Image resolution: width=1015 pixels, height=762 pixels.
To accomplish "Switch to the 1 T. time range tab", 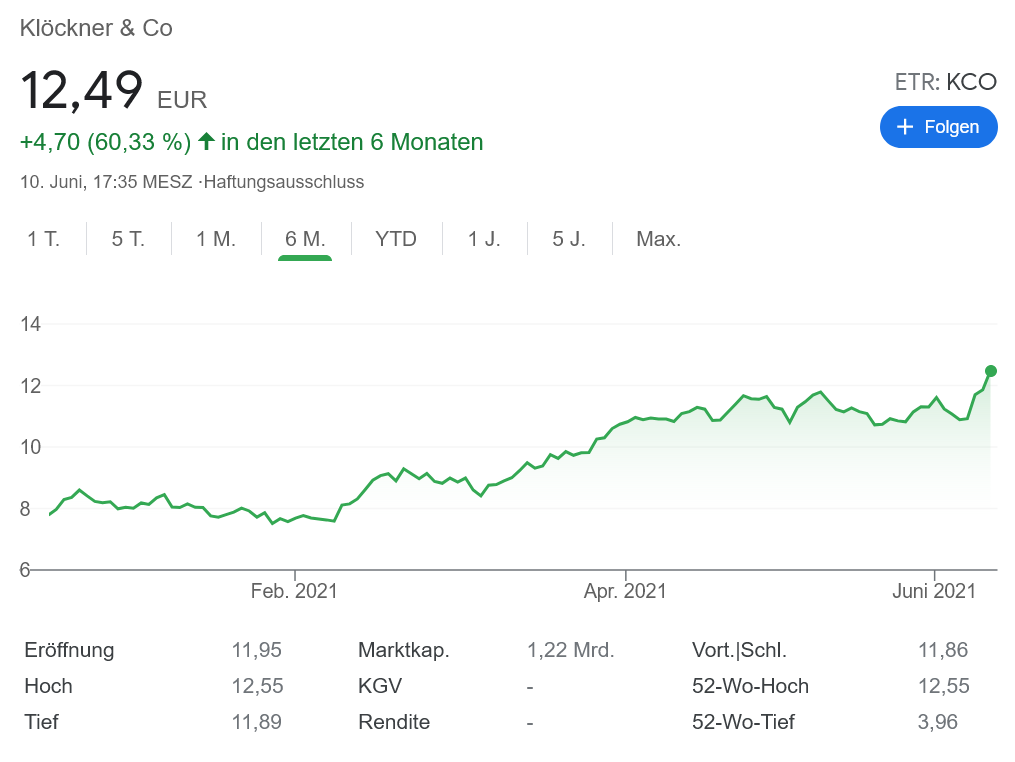I will (44, 239).
